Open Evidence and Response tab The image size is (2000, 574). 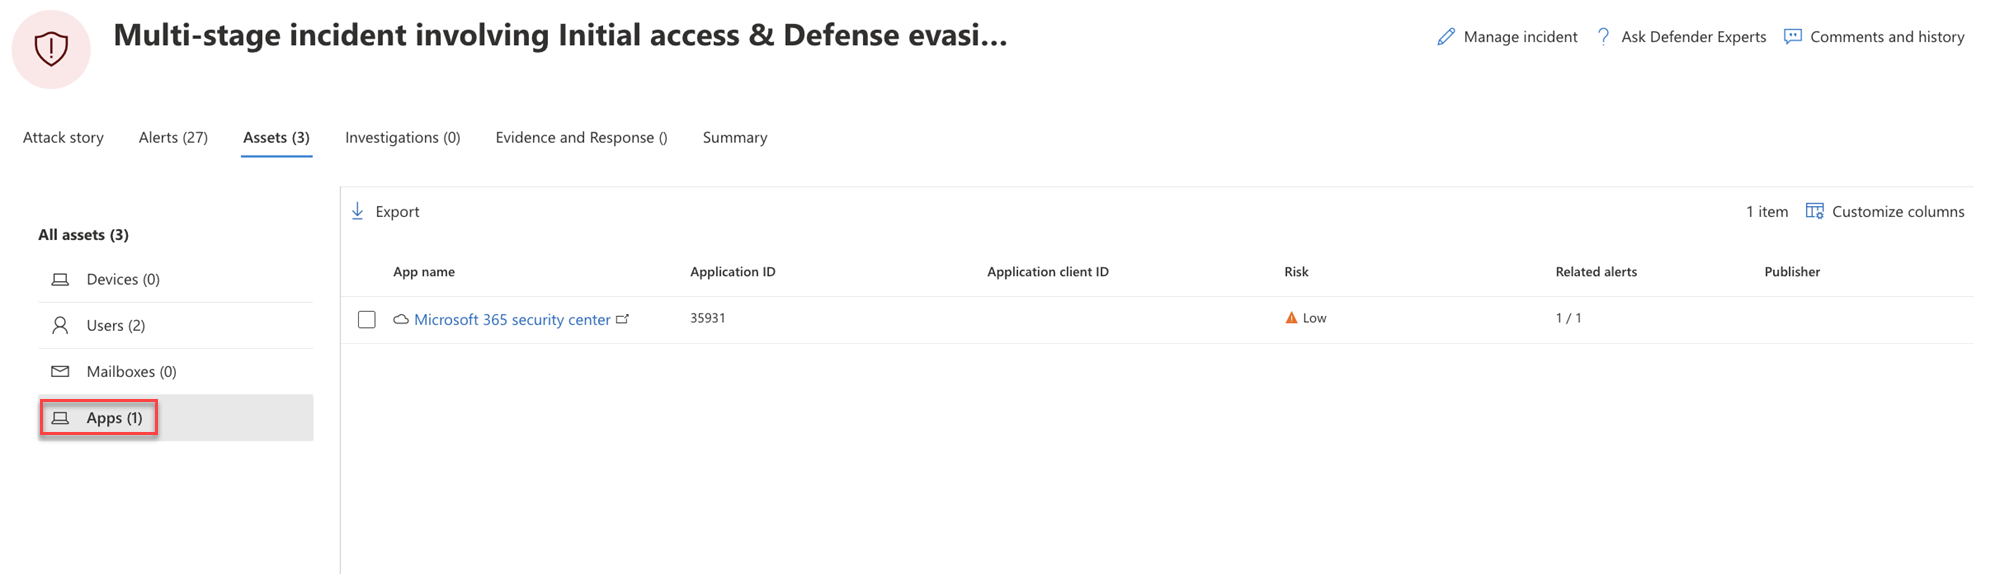click(x=581, y=138)
